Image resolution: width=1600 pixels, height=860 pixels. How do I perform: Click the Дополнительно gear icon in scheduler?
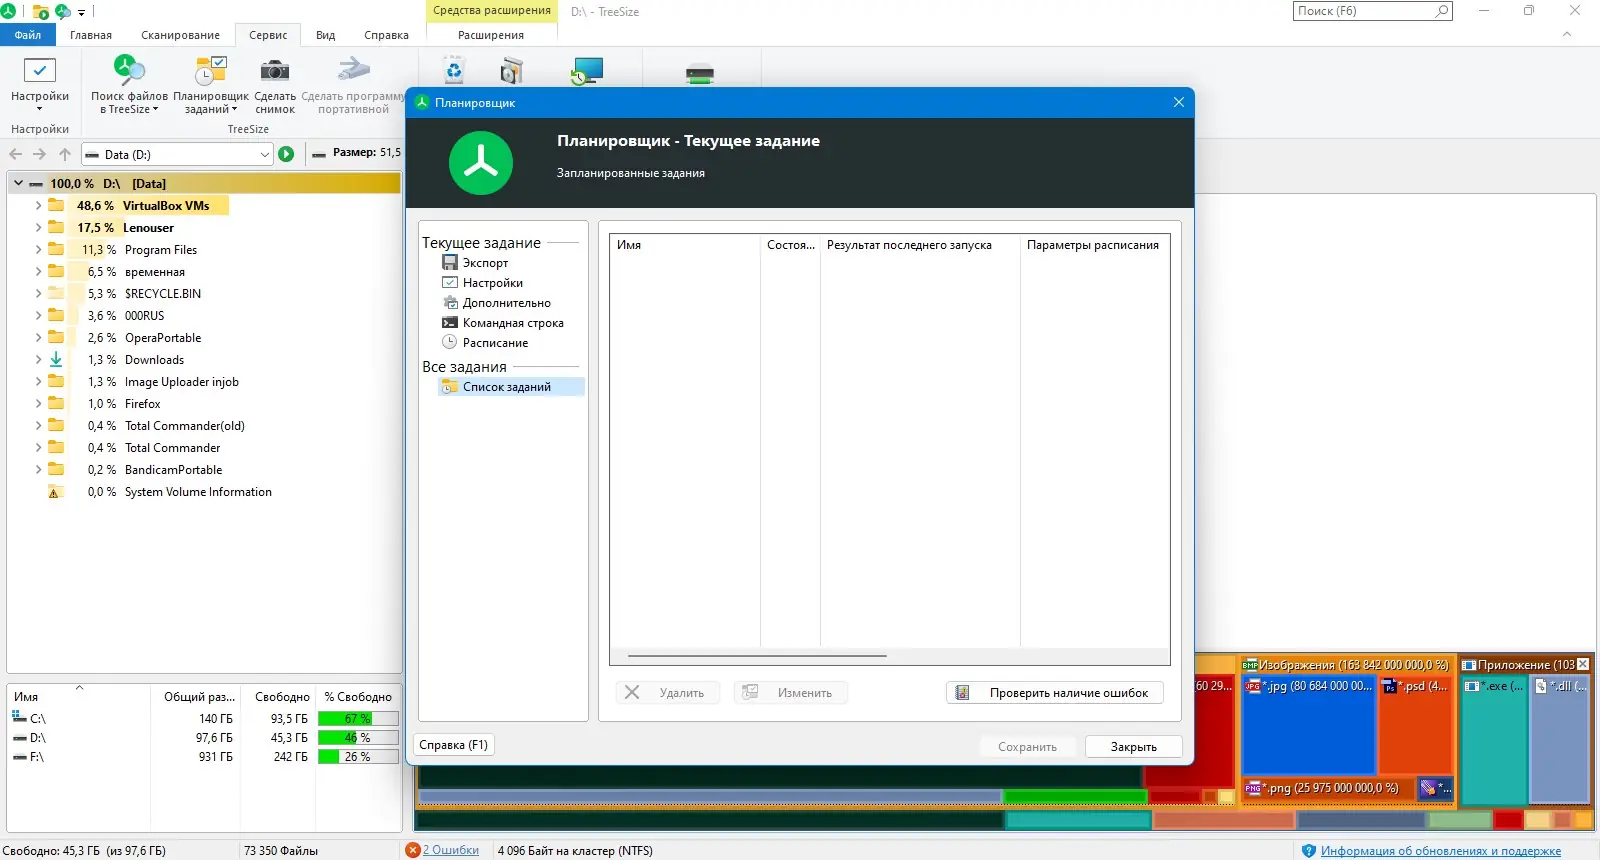click(450, 303)
